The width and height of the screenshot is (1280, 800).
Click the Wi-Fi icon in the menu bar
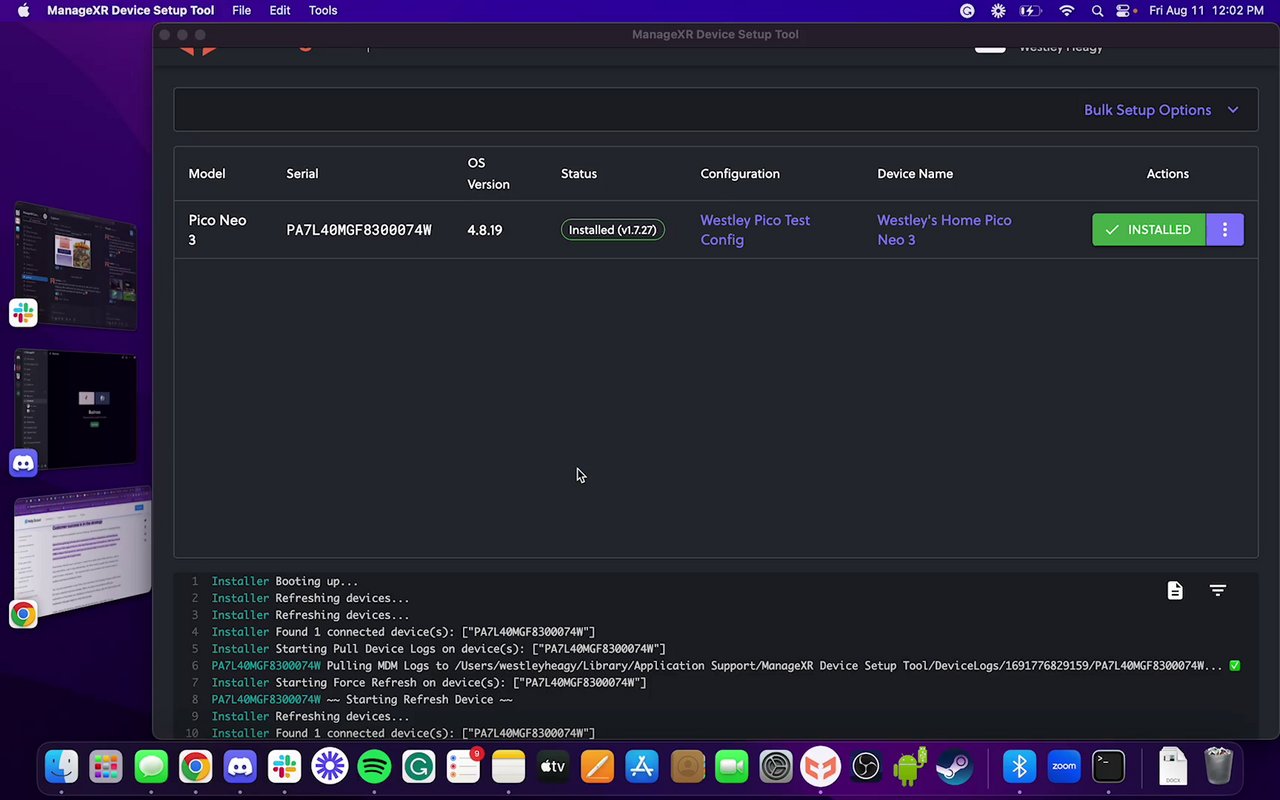click(1067, 11)
